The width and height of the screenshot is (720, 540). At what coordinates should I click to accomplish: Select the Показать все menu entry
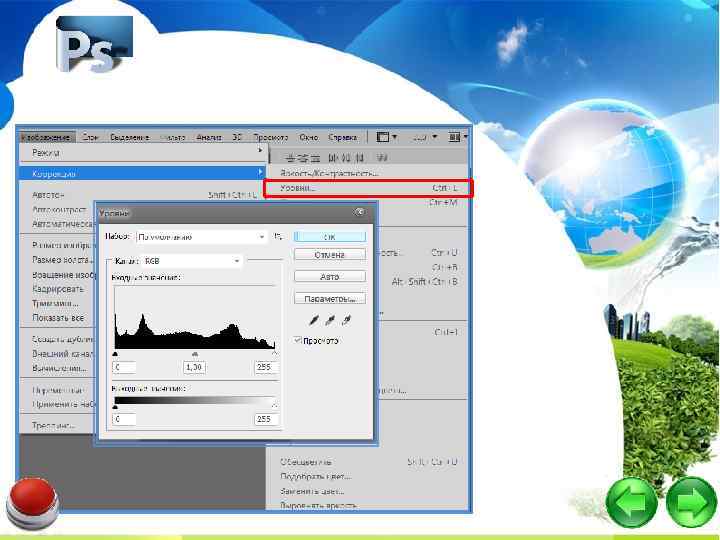tap(58, 317)
